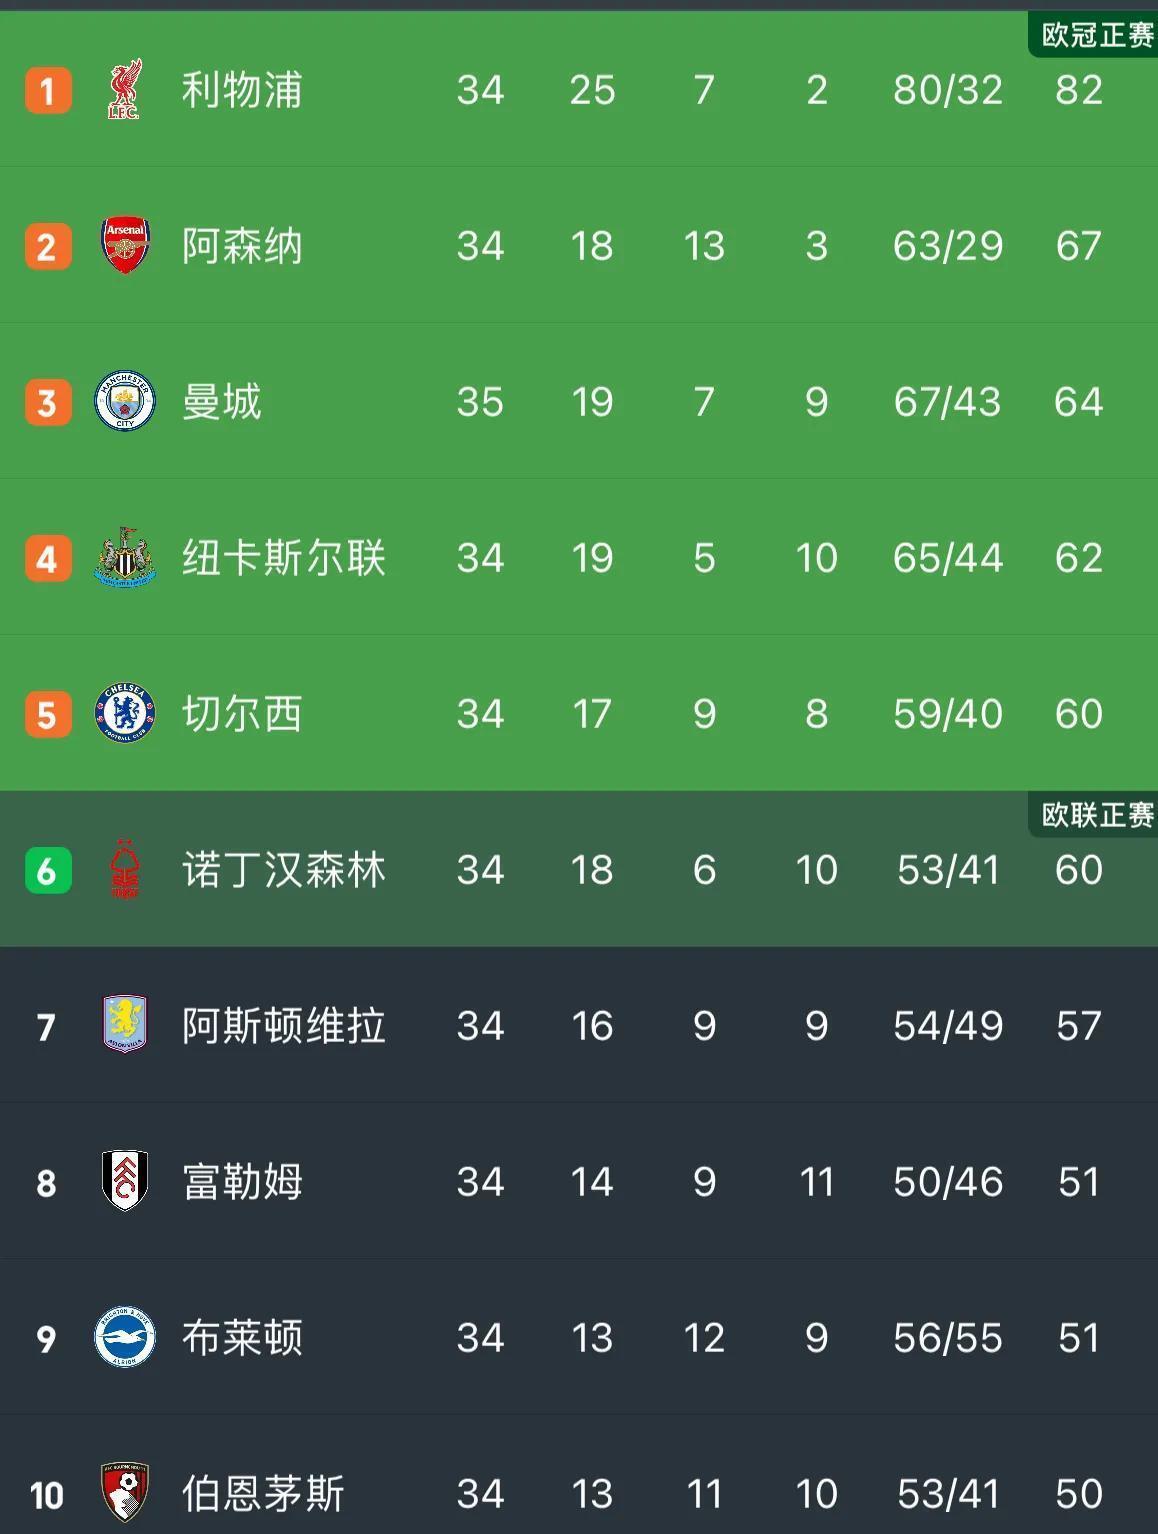Image resolution: width=1158 pixels, height=1534 pixels.
Task: Click the rank 1 position badge
Action: (x=47, y=89)
